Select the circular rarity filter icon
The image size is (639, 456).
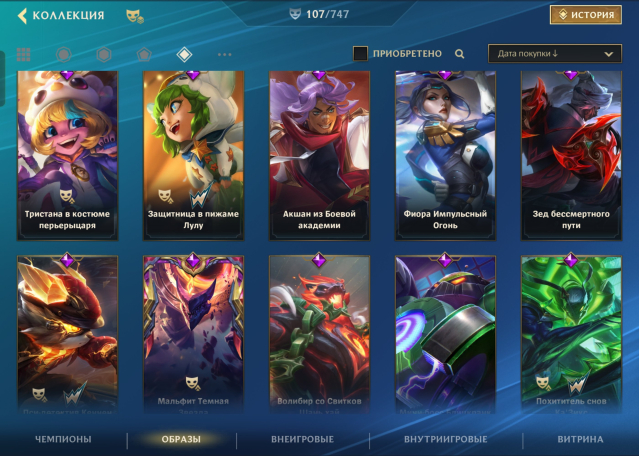point(64,54)
